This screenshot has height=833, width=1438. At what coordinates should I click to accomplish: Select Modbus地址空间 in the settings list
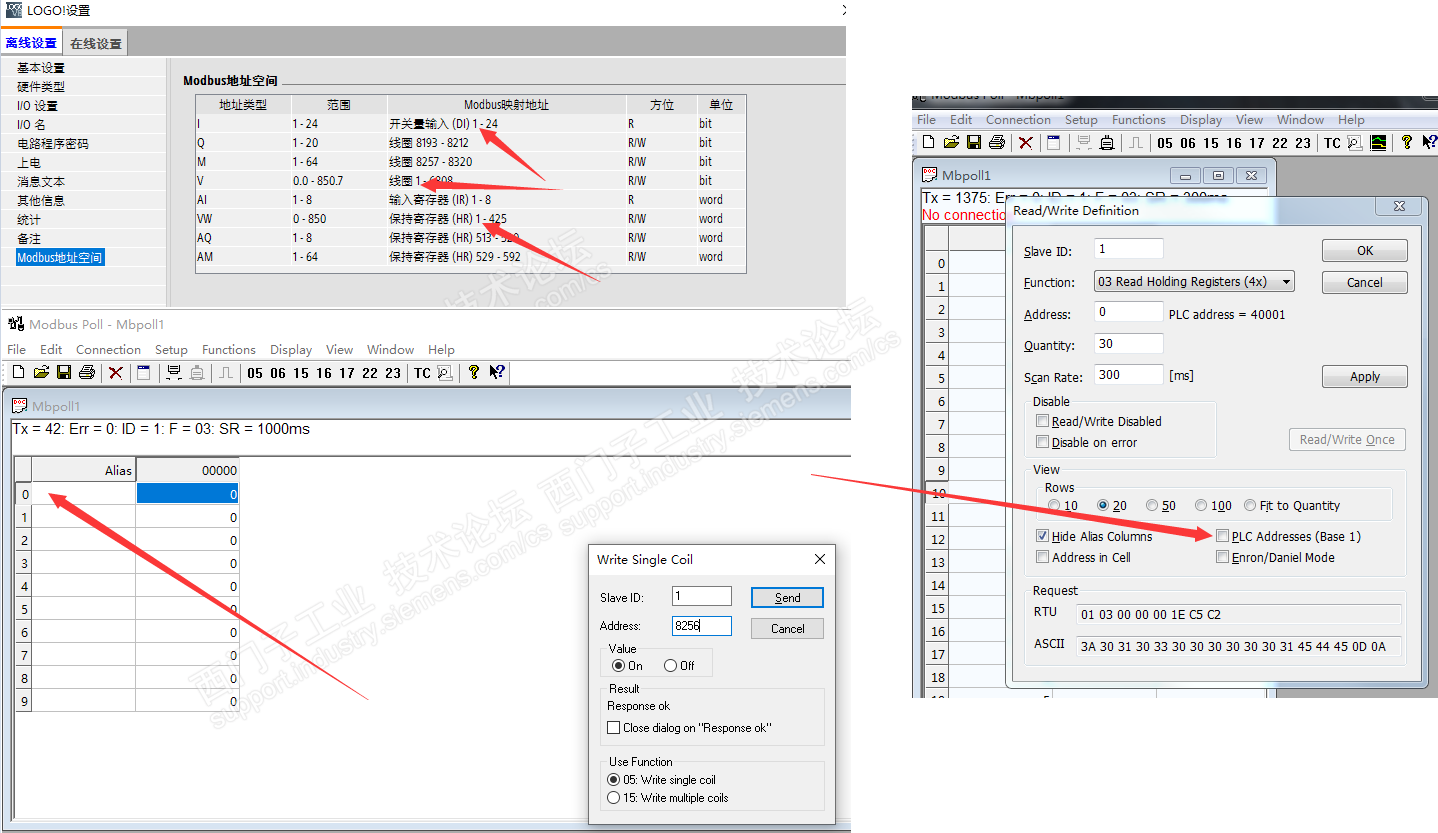[x=59, y=258]
